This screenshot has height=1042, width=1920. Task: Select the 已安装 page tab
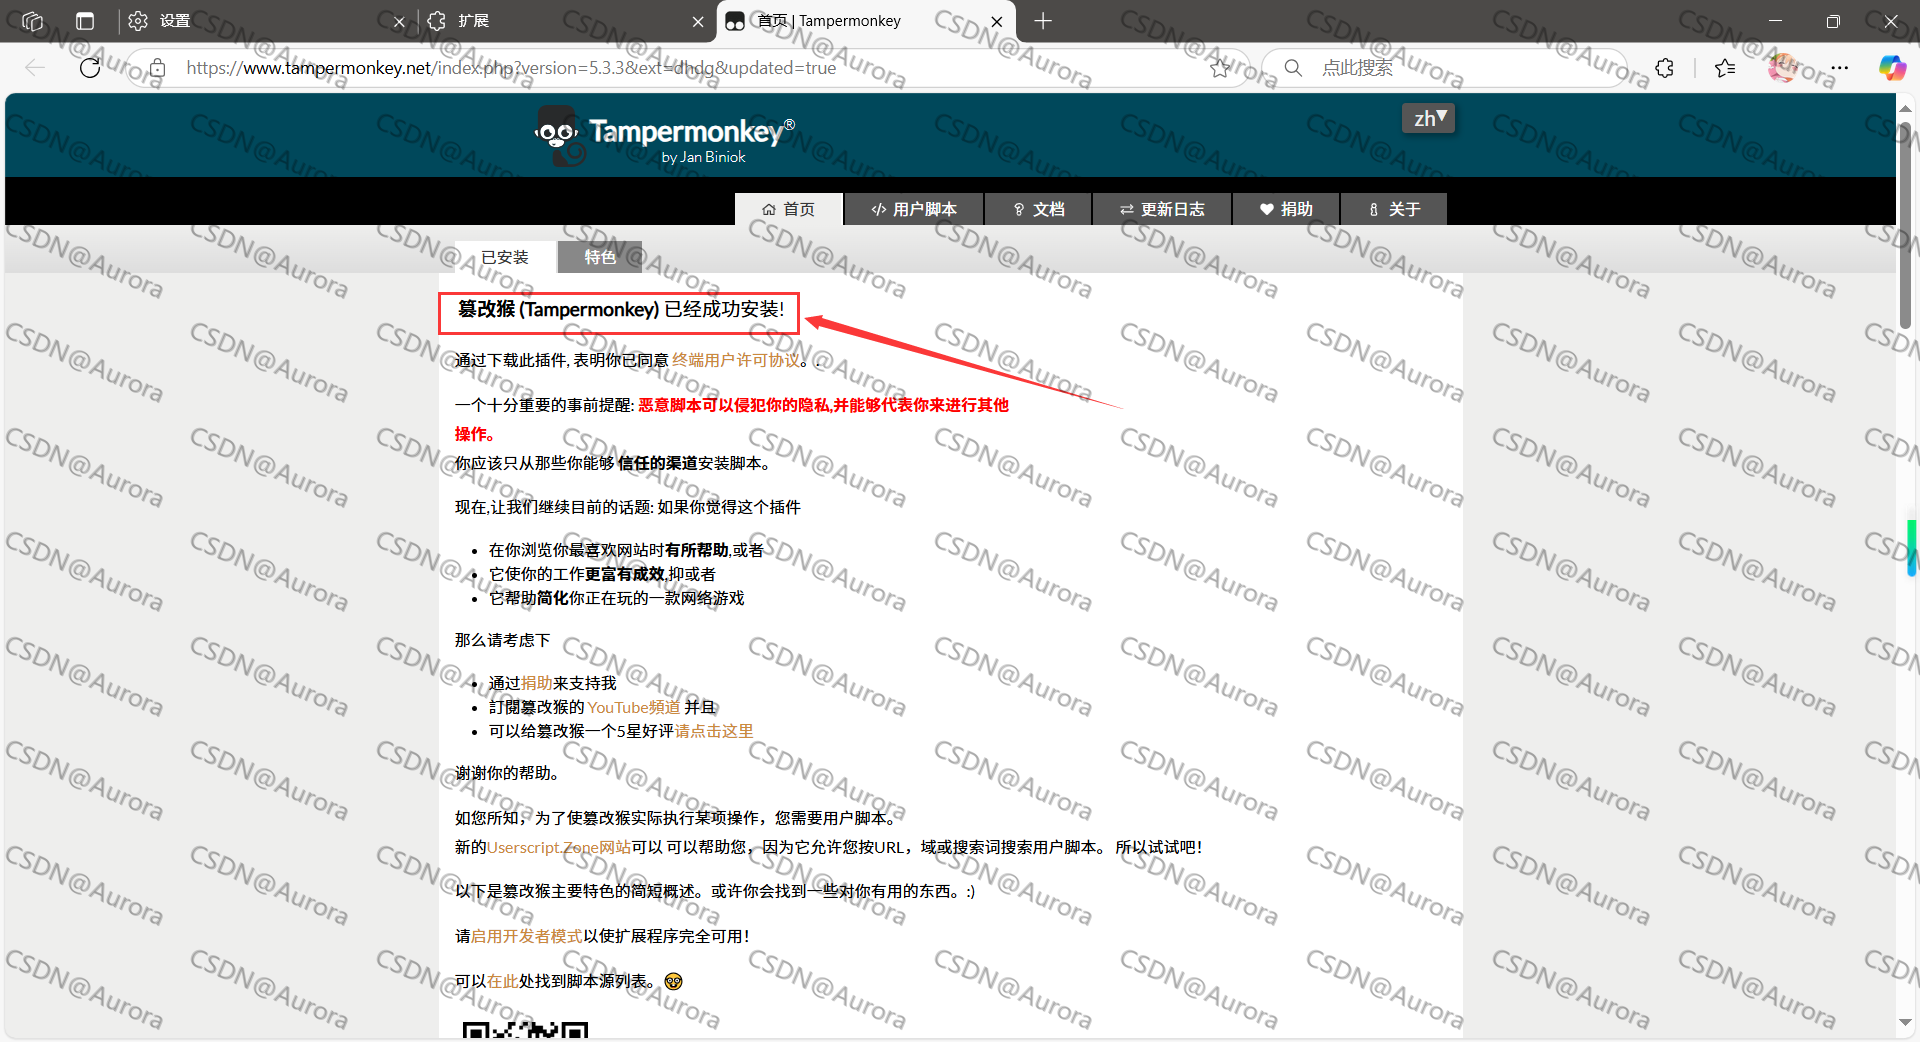coord(505,257)
